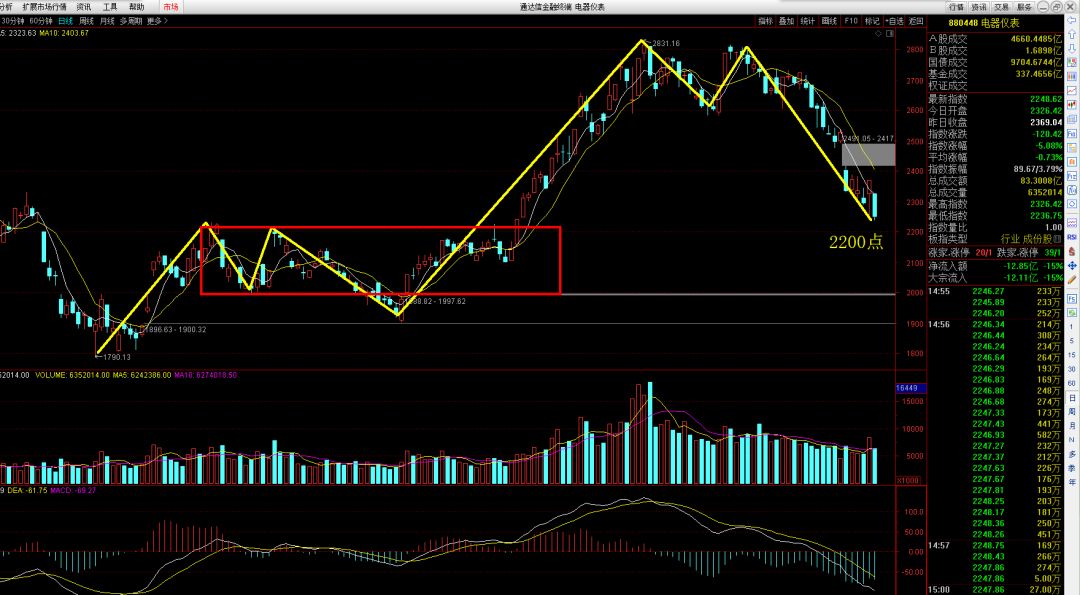Switch to 30分钟 chart period
Viewport: 1080px width, 595px height.
(12, 21)
